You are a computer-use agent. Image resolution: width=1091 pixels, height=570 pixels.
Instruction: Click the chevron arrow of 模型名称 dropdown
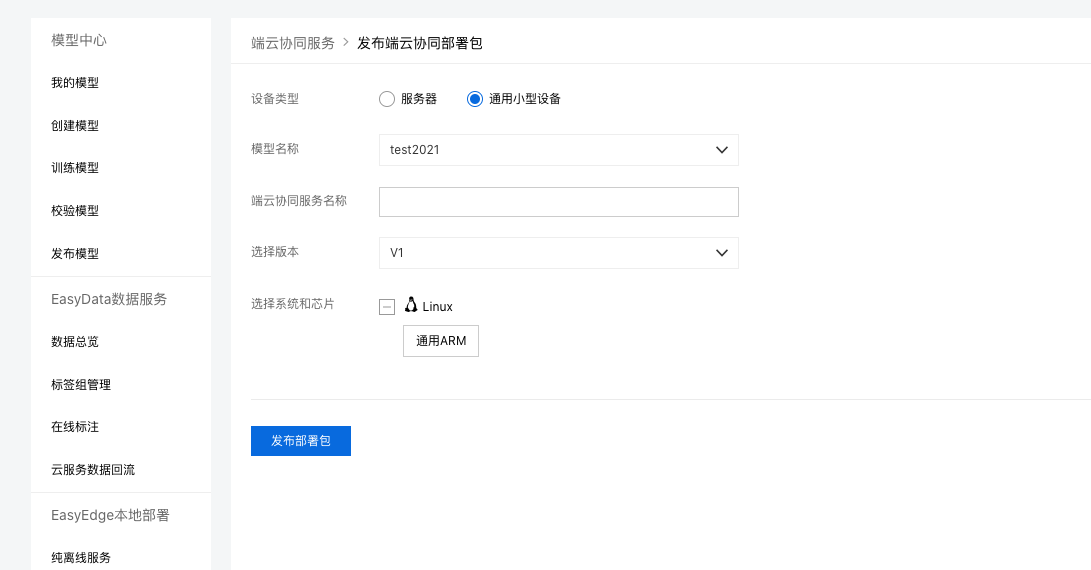[722, 150]
